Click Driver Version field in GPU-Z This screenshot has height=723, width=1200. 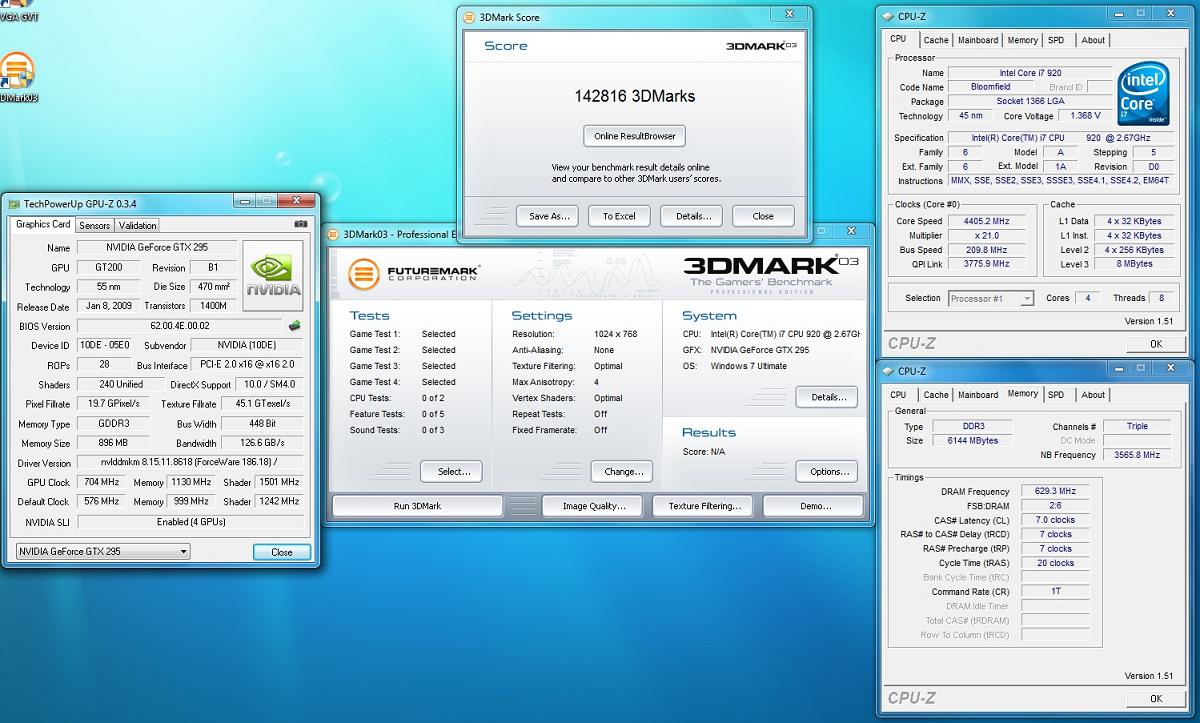tap(190, 463)
